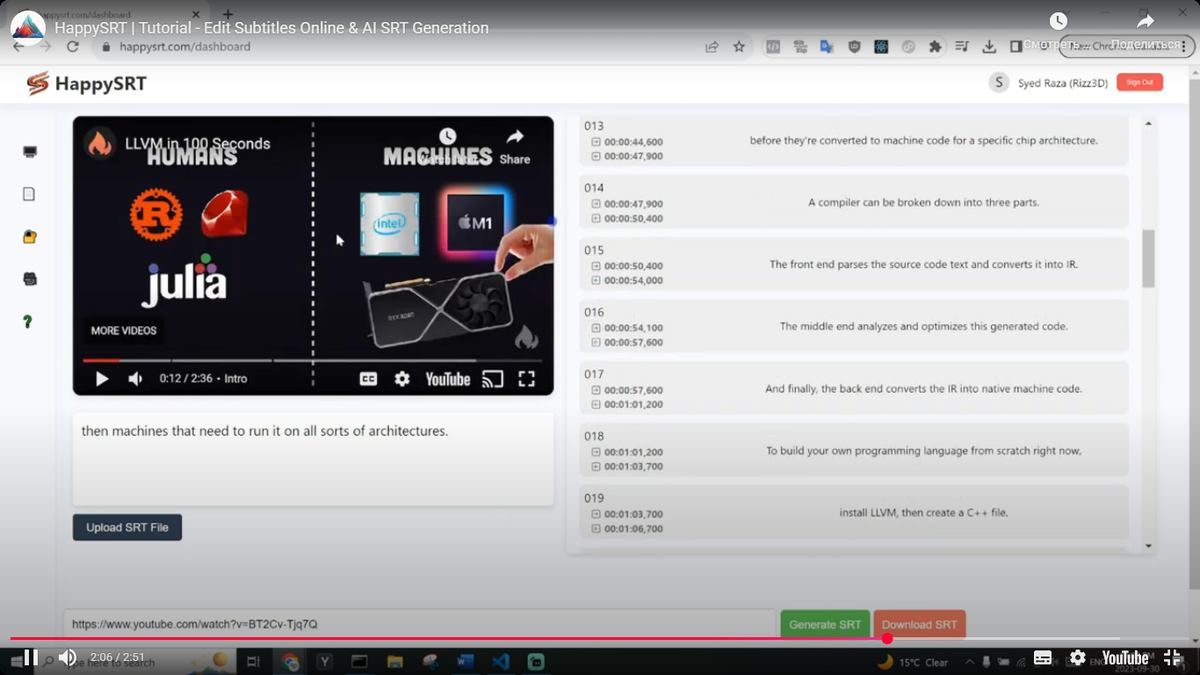This screenshot has width=1200, height=675.
Task: Open Syed Raza profile avatar
Action: [998, 83]
